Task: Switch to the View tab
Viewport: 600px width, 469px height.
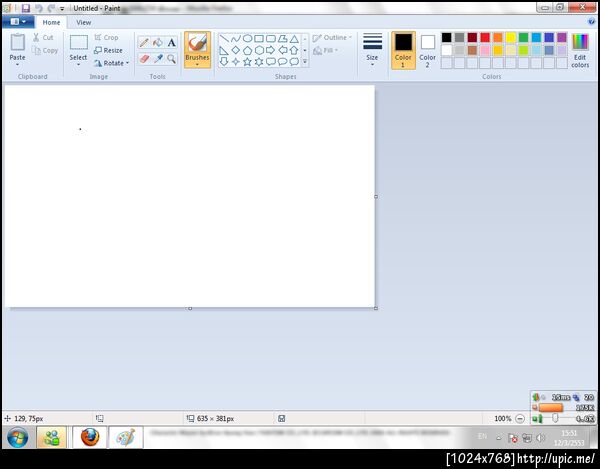Action: (x=83, y=22)
